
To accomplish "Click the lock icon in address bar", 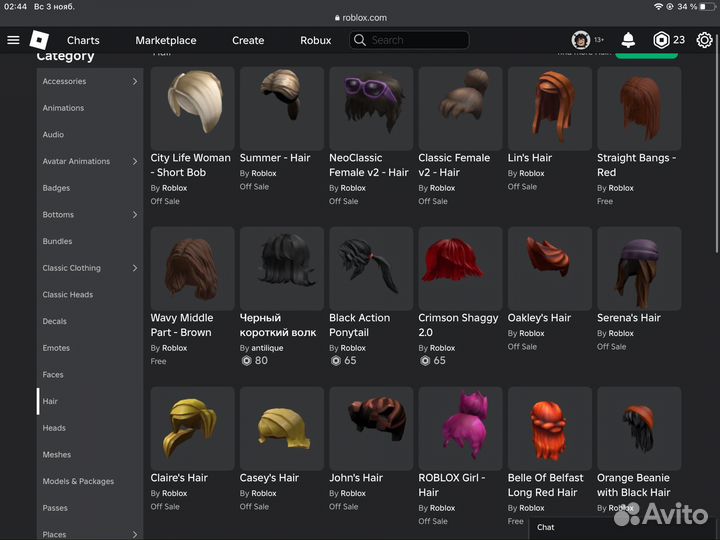I will tap(335, 18).
